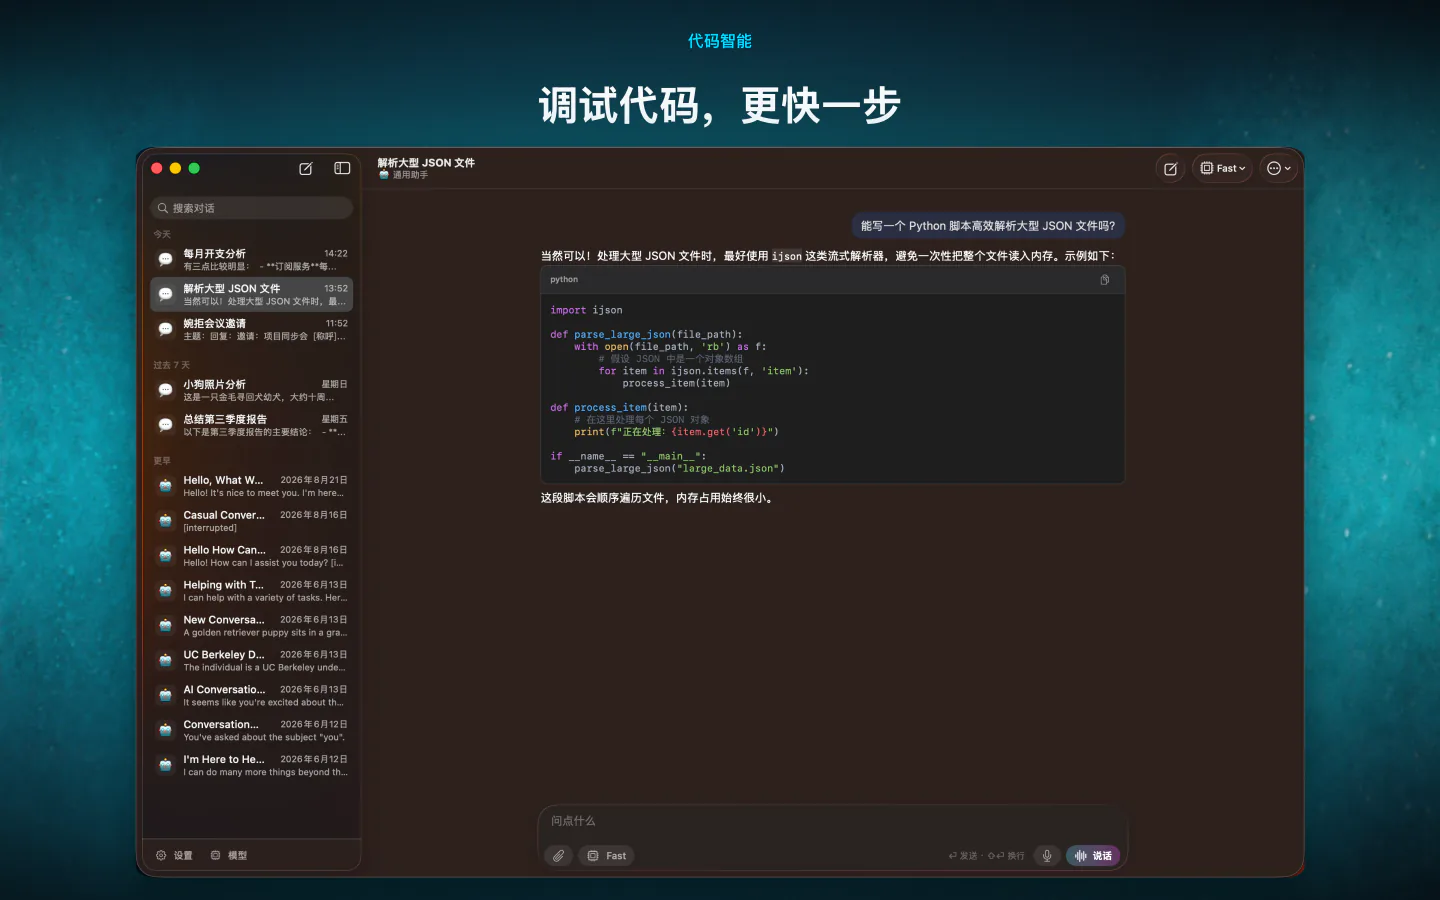Screen dimensions: 1440x900
Task: Open the New Conversa... conversation
Action: (x=252, y=627)
